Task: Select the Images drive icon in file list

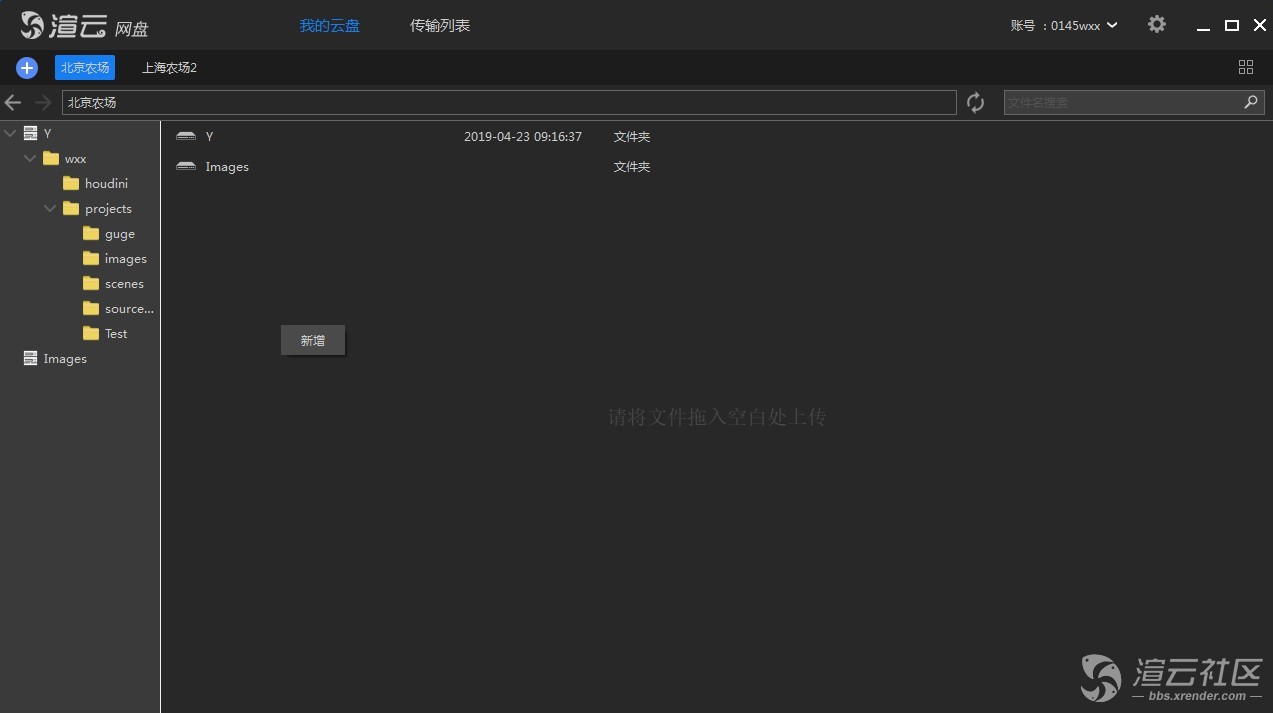Action: click(x=186, y=167)
